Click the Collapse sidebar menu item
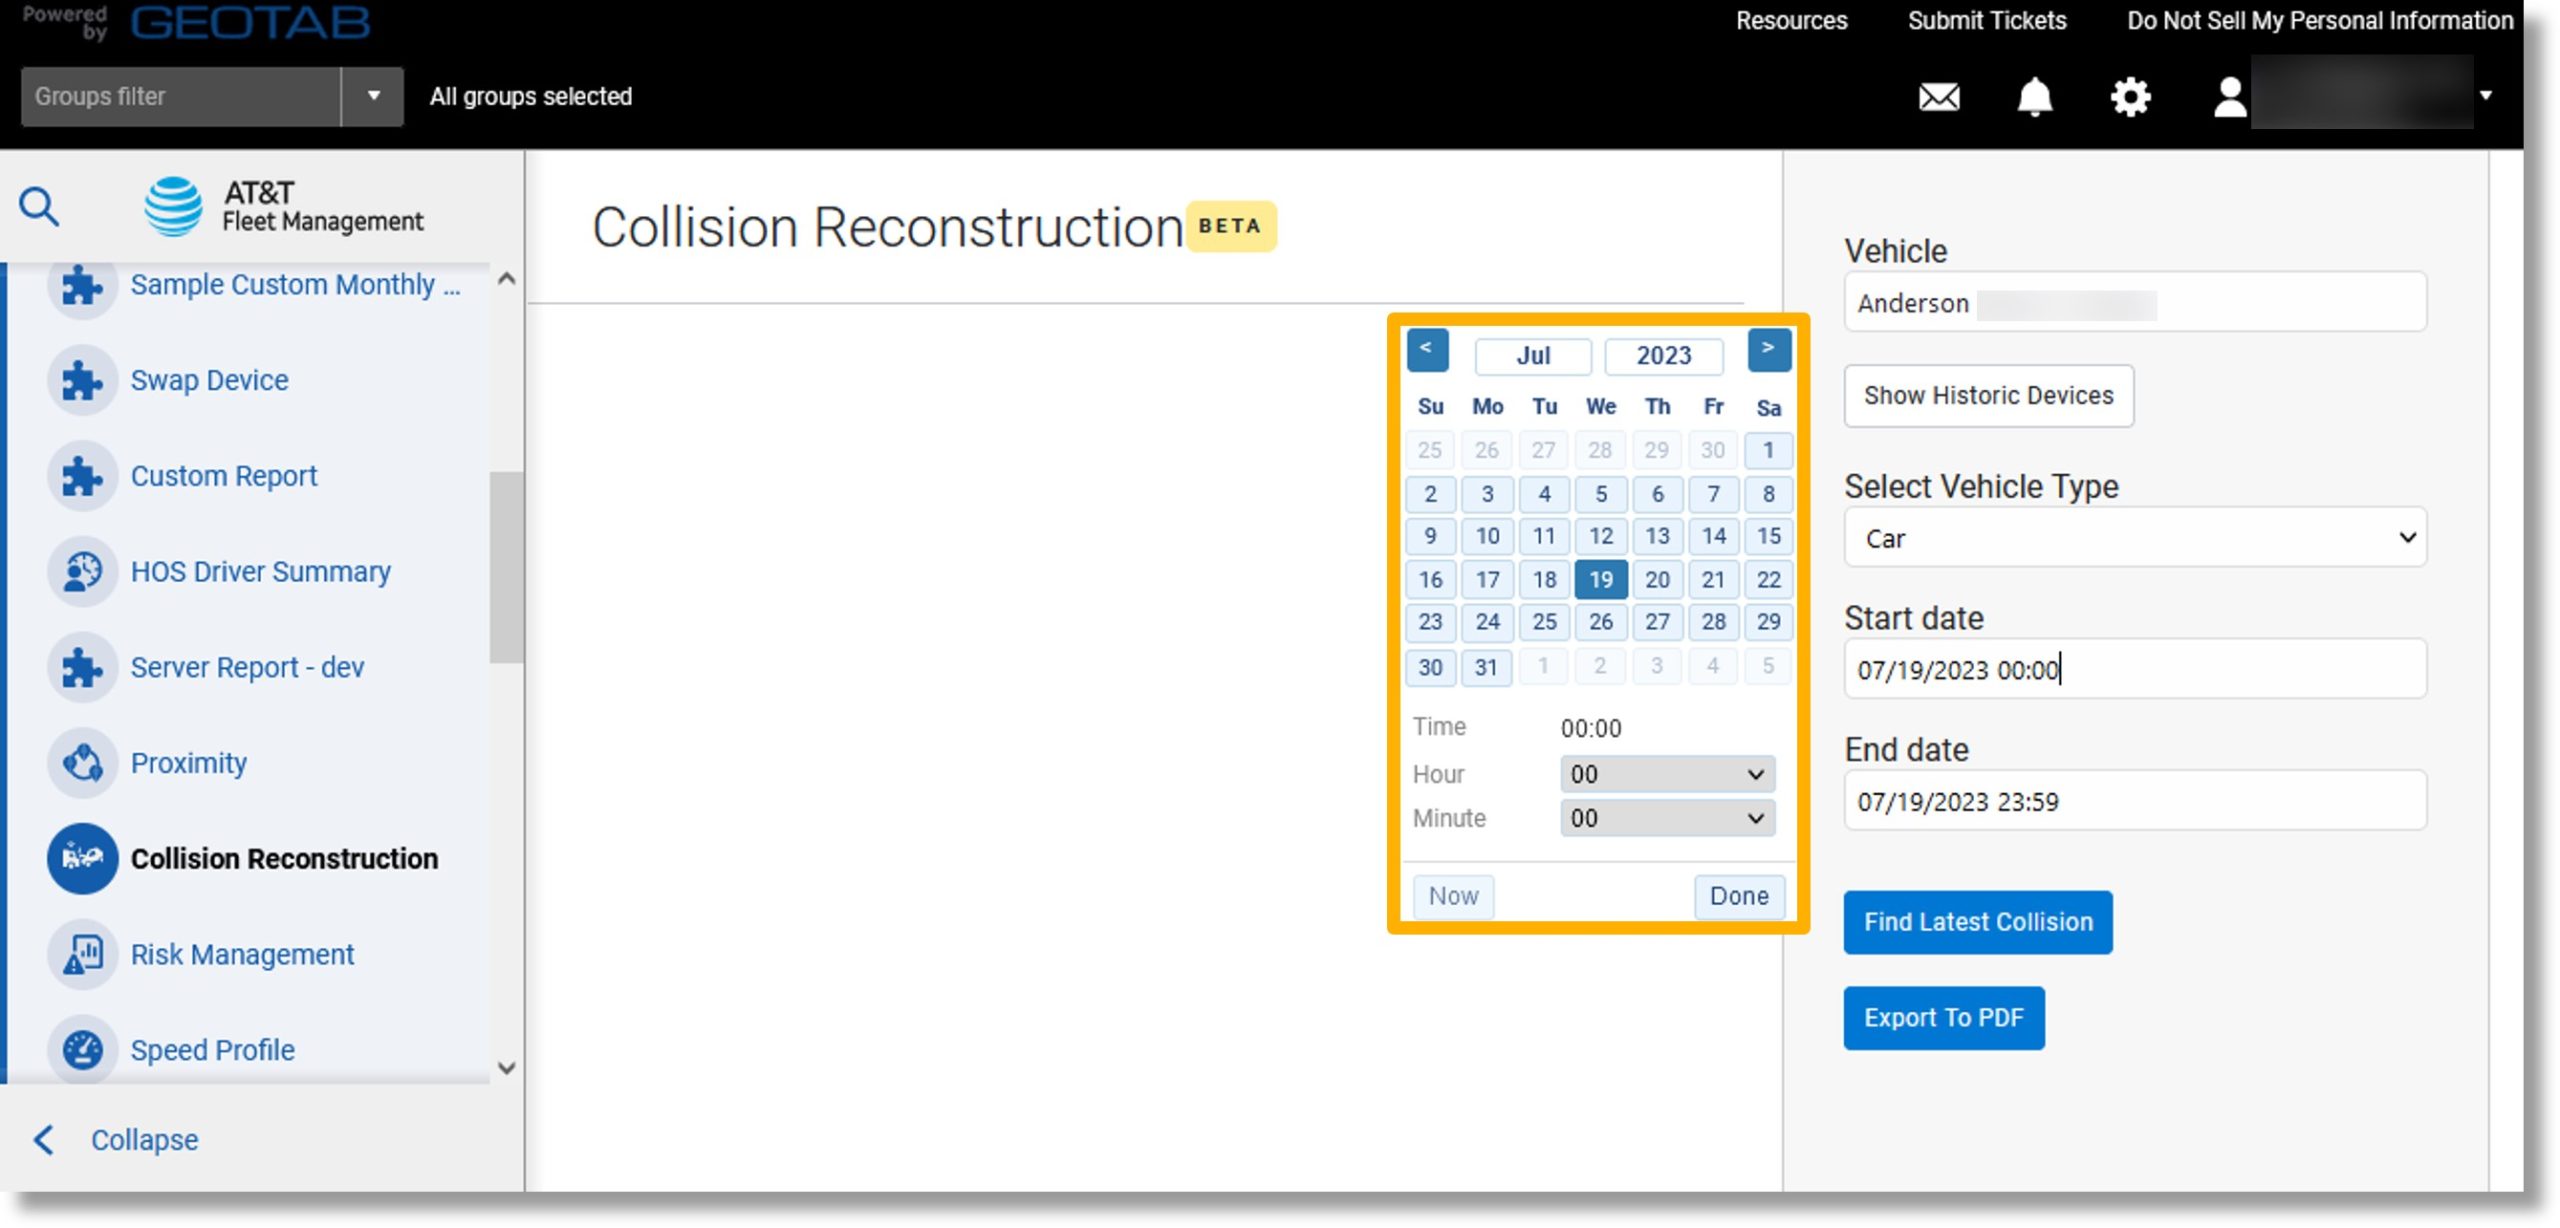2560x1228 pixels. click(144, 1138)
